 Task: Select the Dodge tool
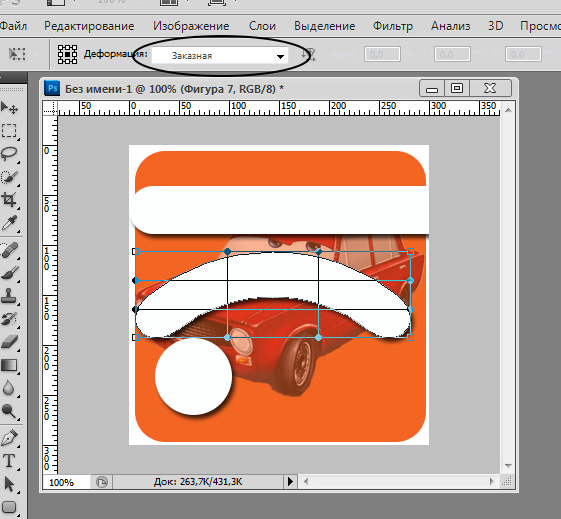point(9,411)
